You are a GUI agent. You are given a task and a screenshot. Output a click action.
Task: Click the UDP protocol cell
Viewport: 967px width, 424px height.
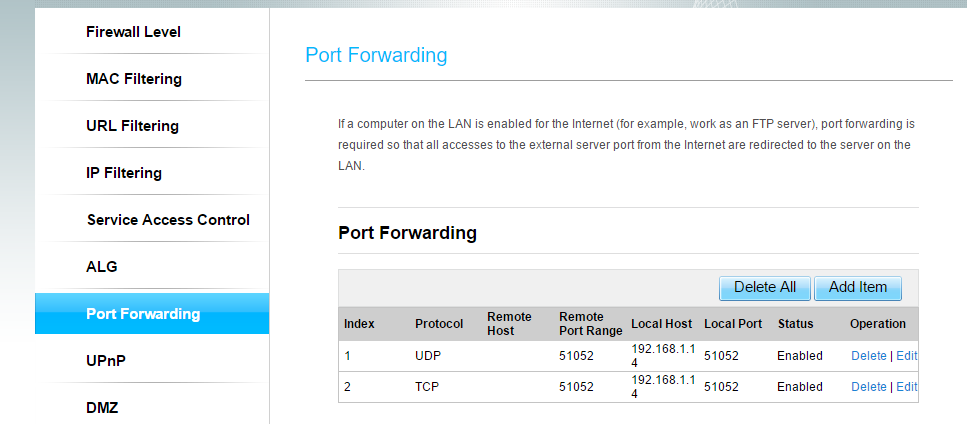(x=429, y=356)
